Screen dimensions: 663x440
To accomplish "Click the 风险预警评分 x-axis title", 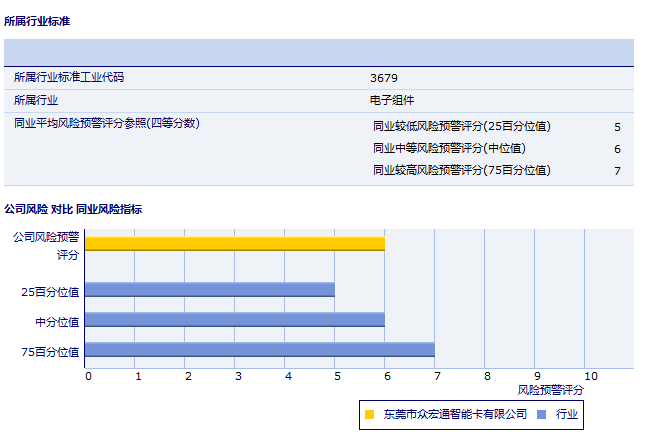I will [x=551, y=389].
